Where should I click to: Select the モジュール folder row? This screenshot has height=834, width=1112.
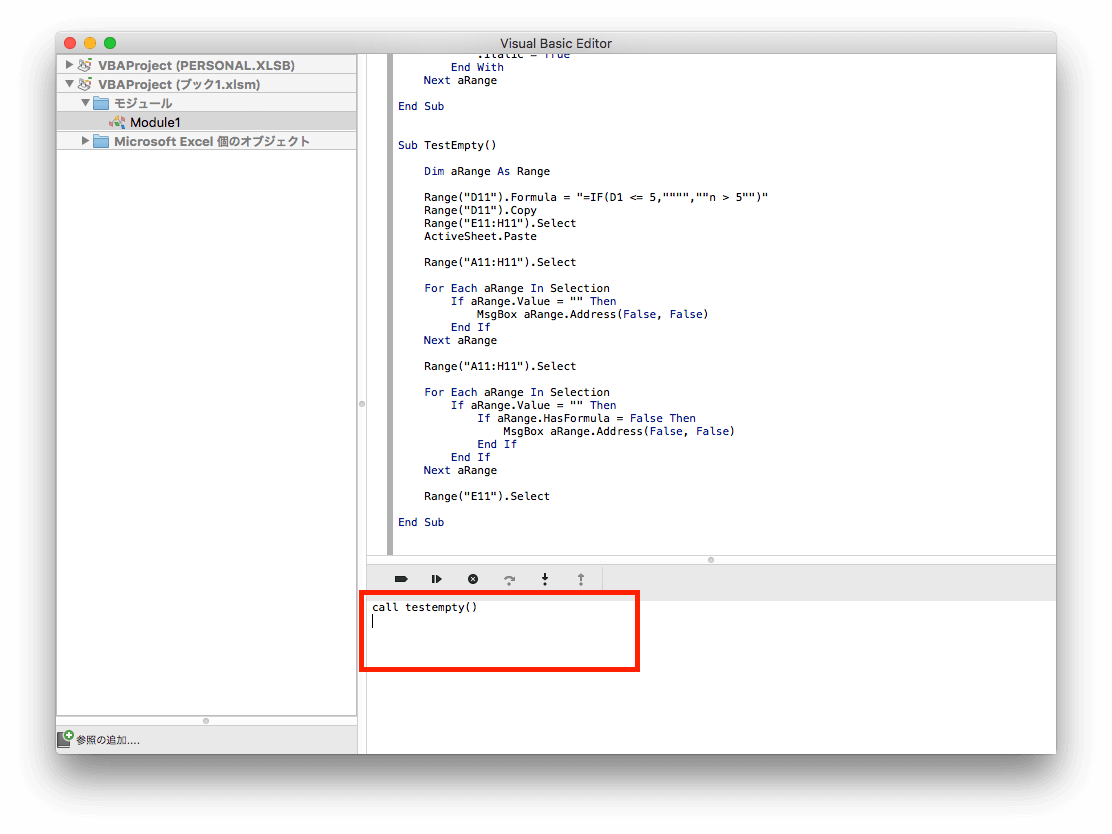[206, 103]
